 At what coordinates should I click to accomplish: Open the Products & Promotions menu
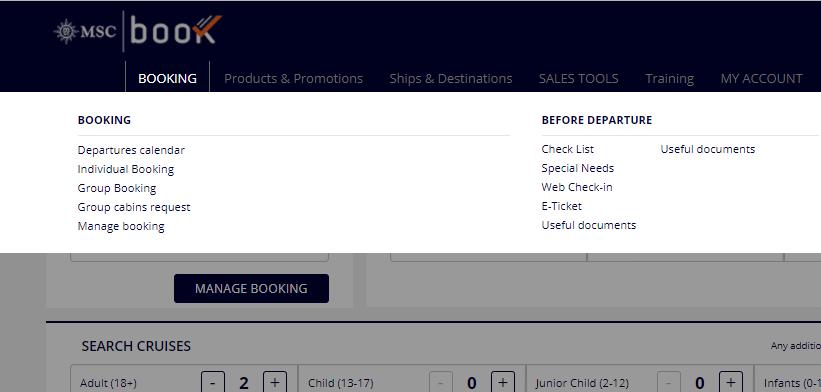tap(293, 79)
